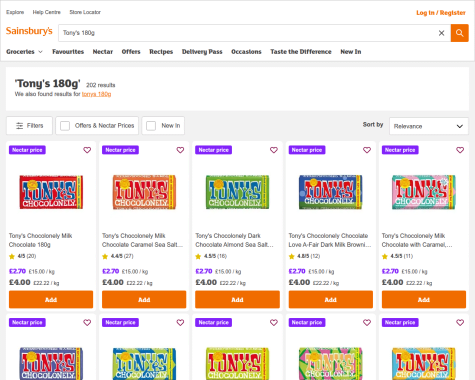Screen dimensions: 475x380
Task: Click the orange search magnifier button
Action: [x=459, y=33]
